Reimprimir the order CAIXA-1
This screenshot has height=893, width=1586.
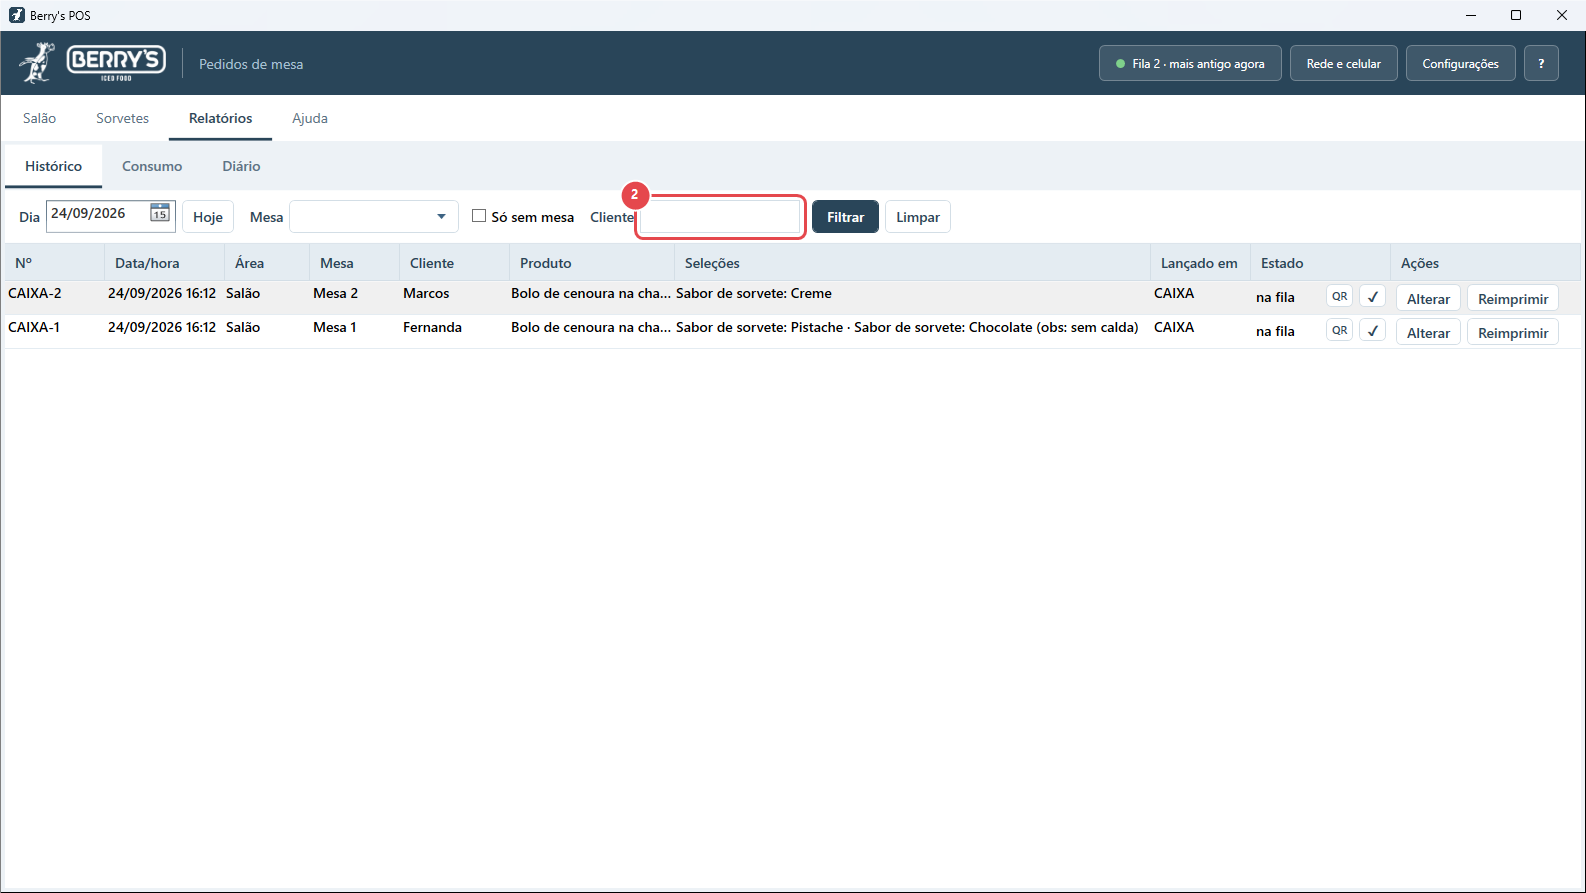click(1513, 333)
